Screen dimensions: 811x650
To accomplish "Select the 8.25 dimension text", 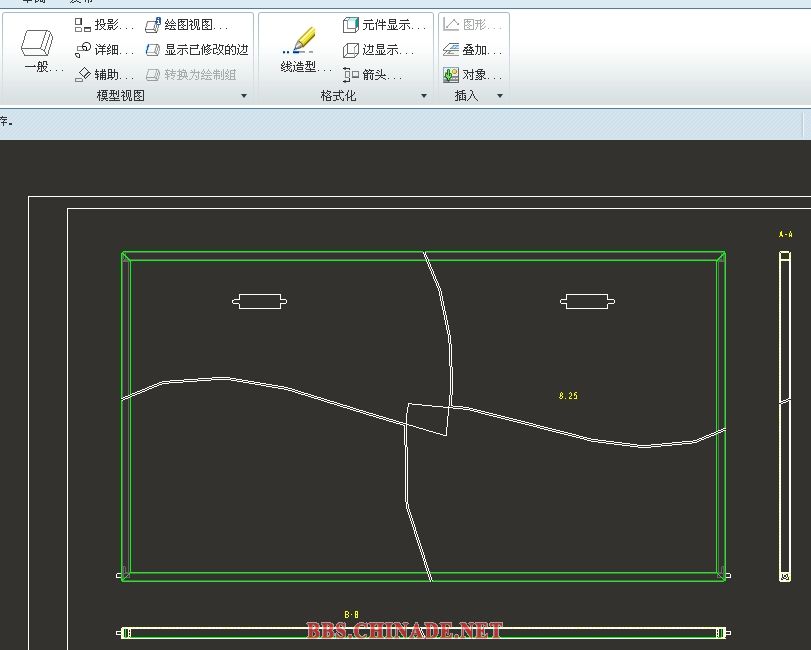I will click(568, 396).
